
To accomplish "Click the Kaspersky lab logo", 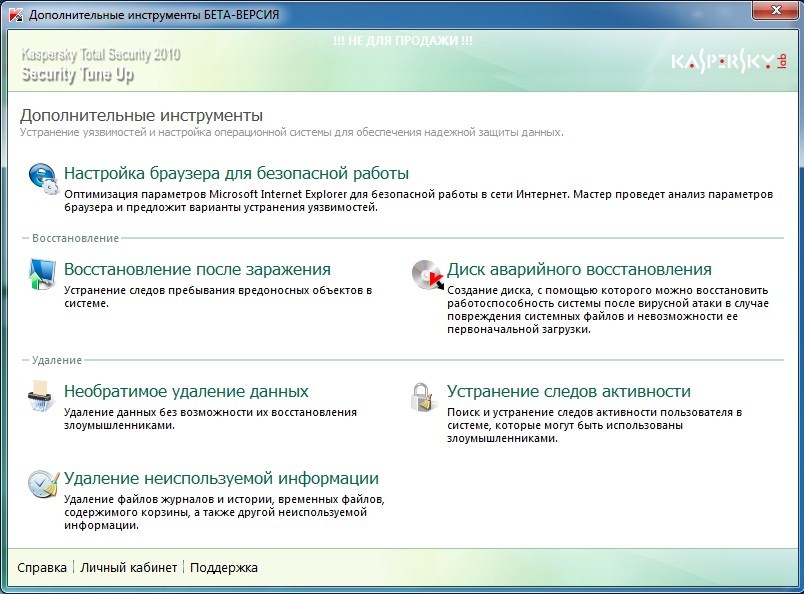I will click(x=729, y=62).
